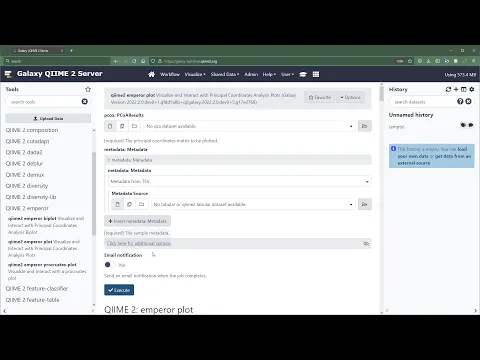Focus the search datasets input
Screen dimensions: 480x360
click(423, 102)
